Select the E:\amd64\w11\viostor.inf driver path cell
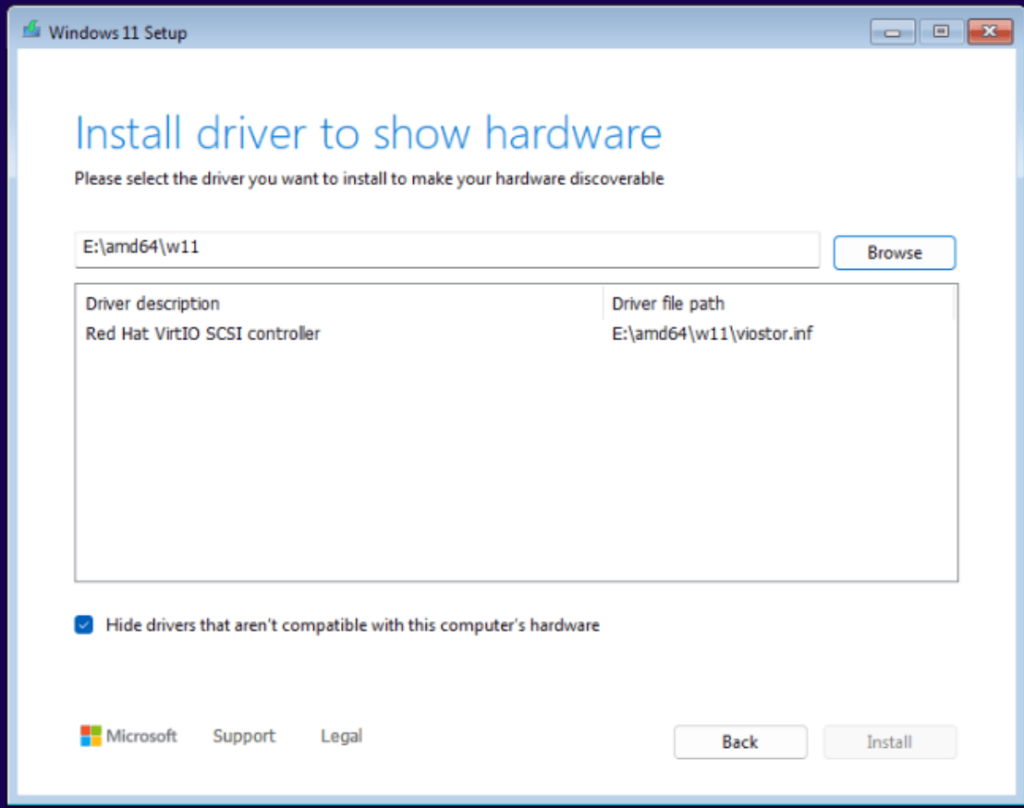Viewport: 1024px width, 808px height. 712,334
